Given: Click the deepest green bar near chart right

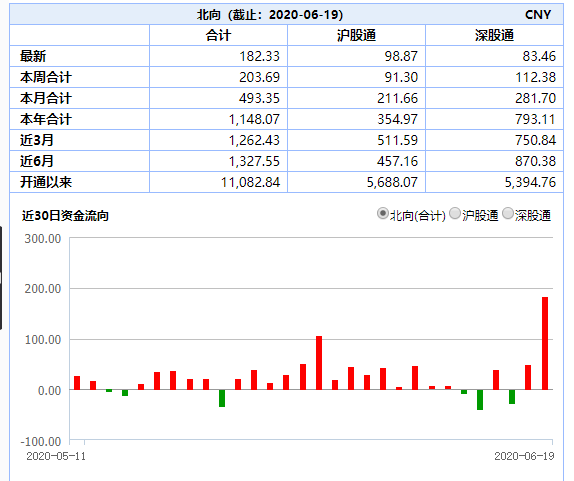Looking at the screenshot, I should pyautogui.click(x=480, y=400).
